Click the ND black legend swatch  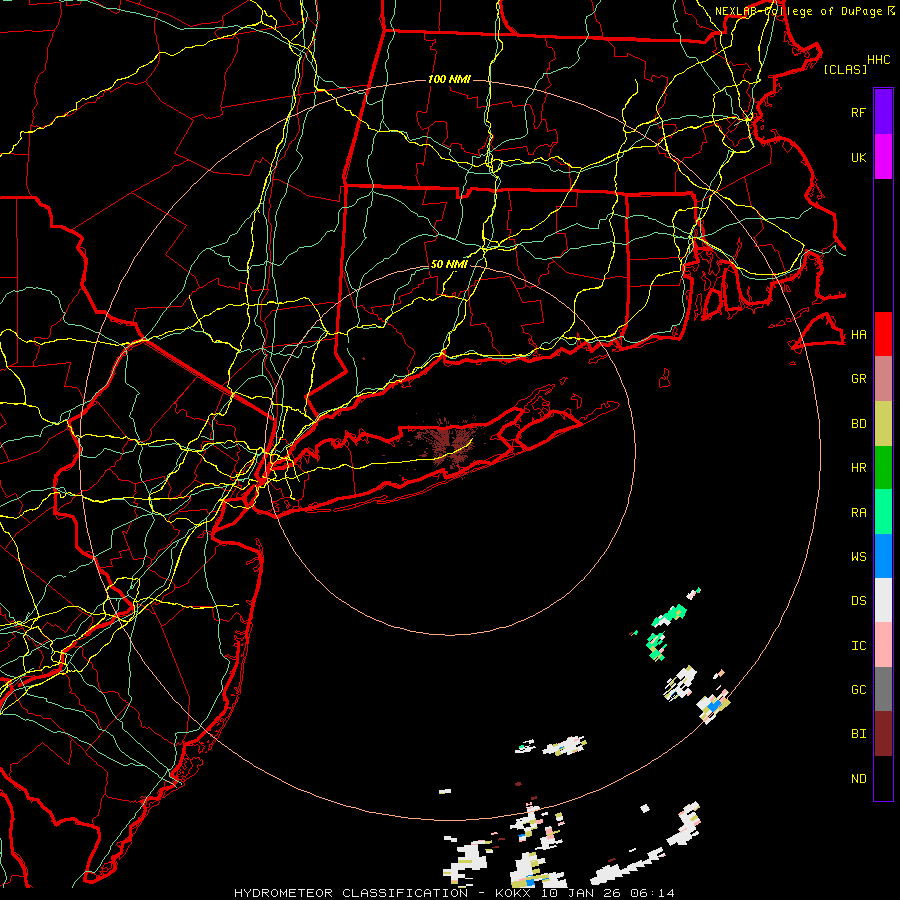point(883,778)
